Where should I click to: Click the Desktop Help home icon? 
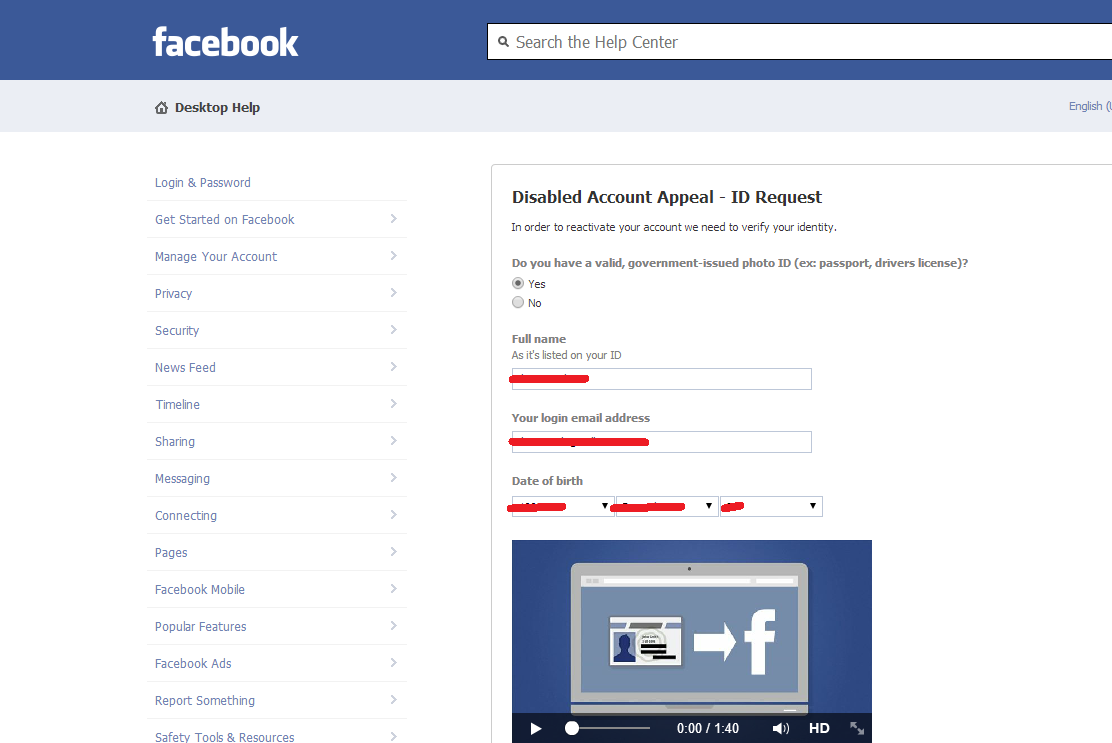pyautogui.click(x=162, y=108)
